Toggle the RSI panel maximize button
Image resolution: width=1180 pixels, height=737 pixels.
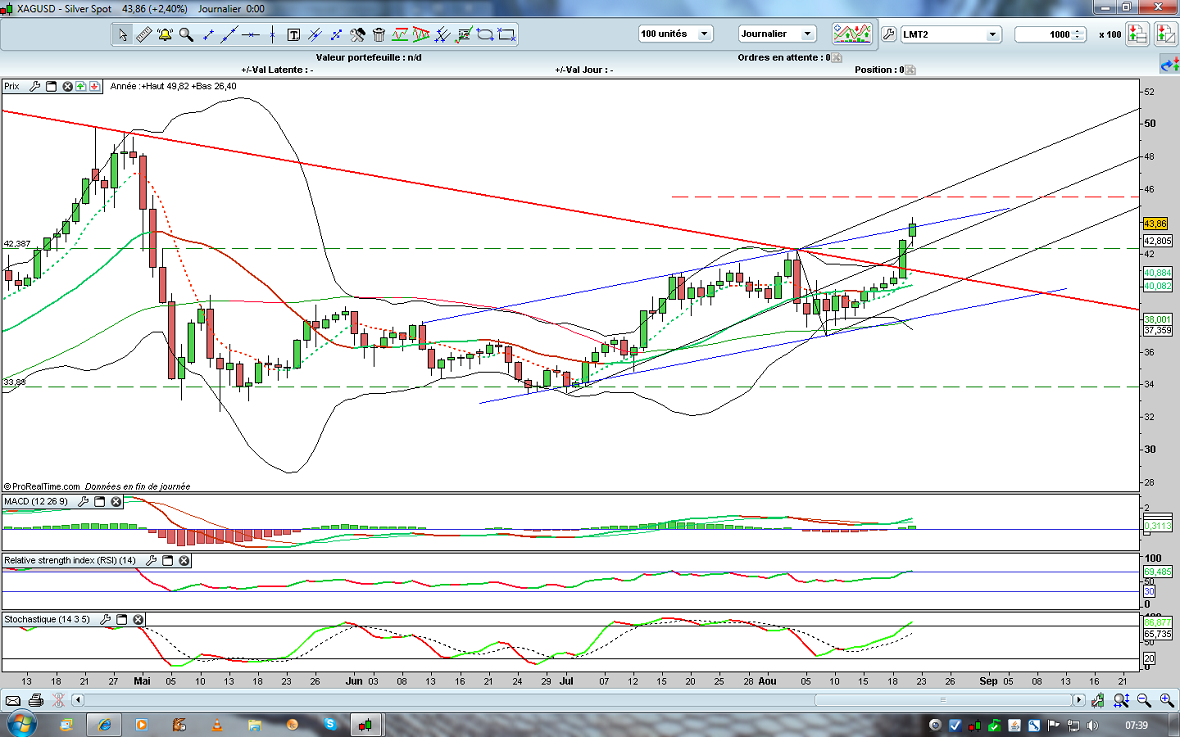[x=168, y=561]
